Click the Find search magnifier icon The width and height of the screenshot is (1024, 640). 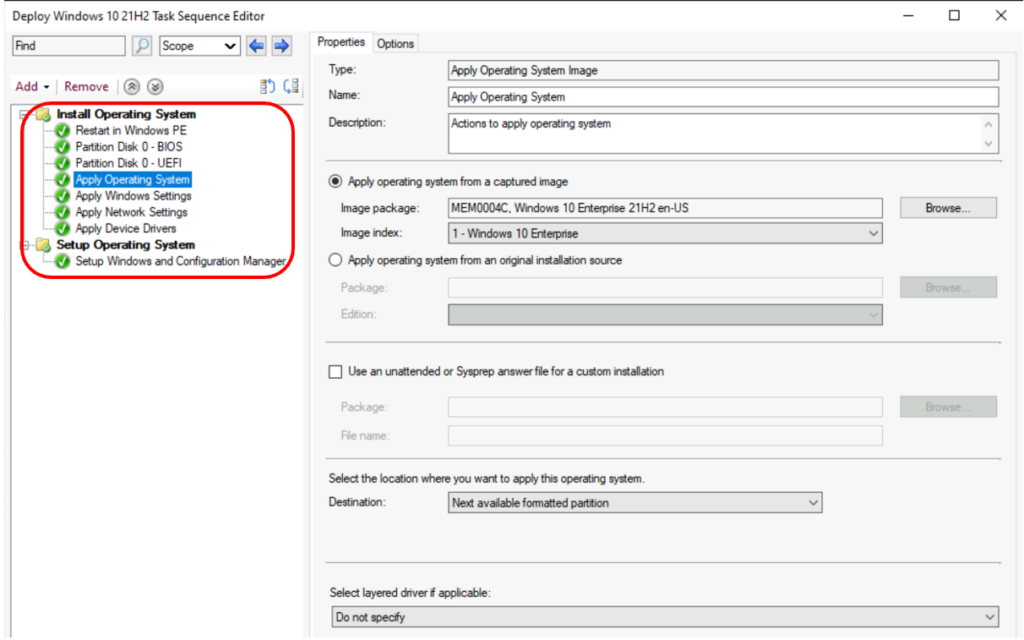pos(142,46)
